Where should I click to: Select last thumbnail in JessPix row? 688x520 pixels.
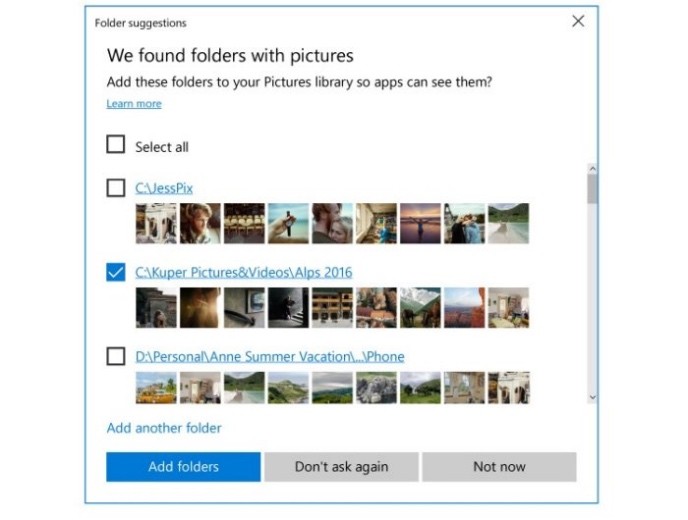tap(508, 224)
